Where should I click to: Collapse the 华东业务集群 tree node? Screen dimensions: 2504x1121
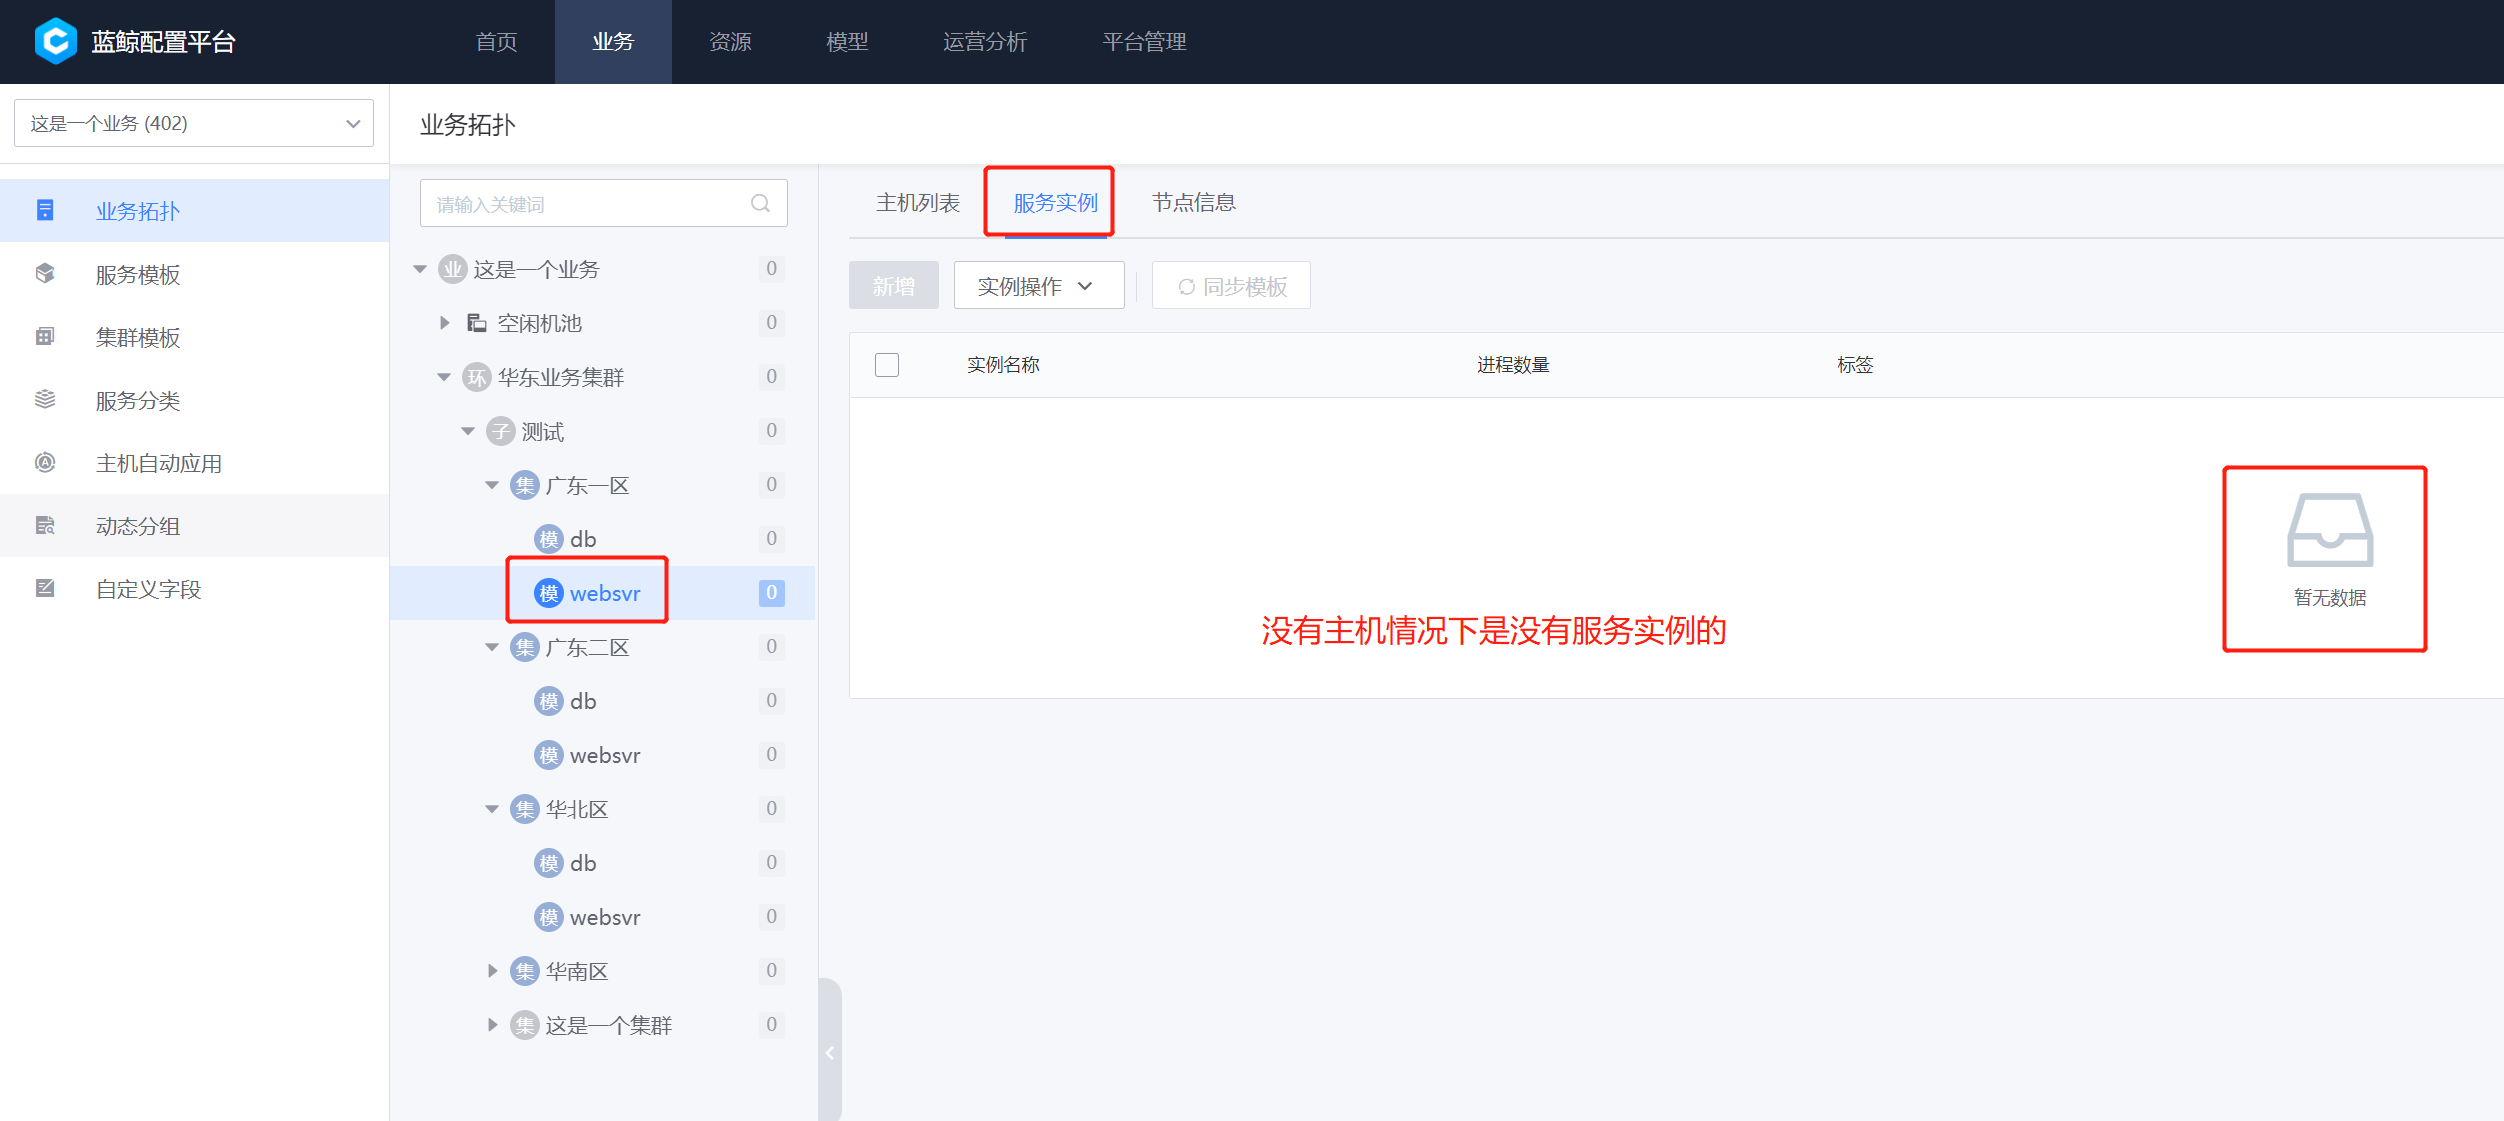coord(444,377)
